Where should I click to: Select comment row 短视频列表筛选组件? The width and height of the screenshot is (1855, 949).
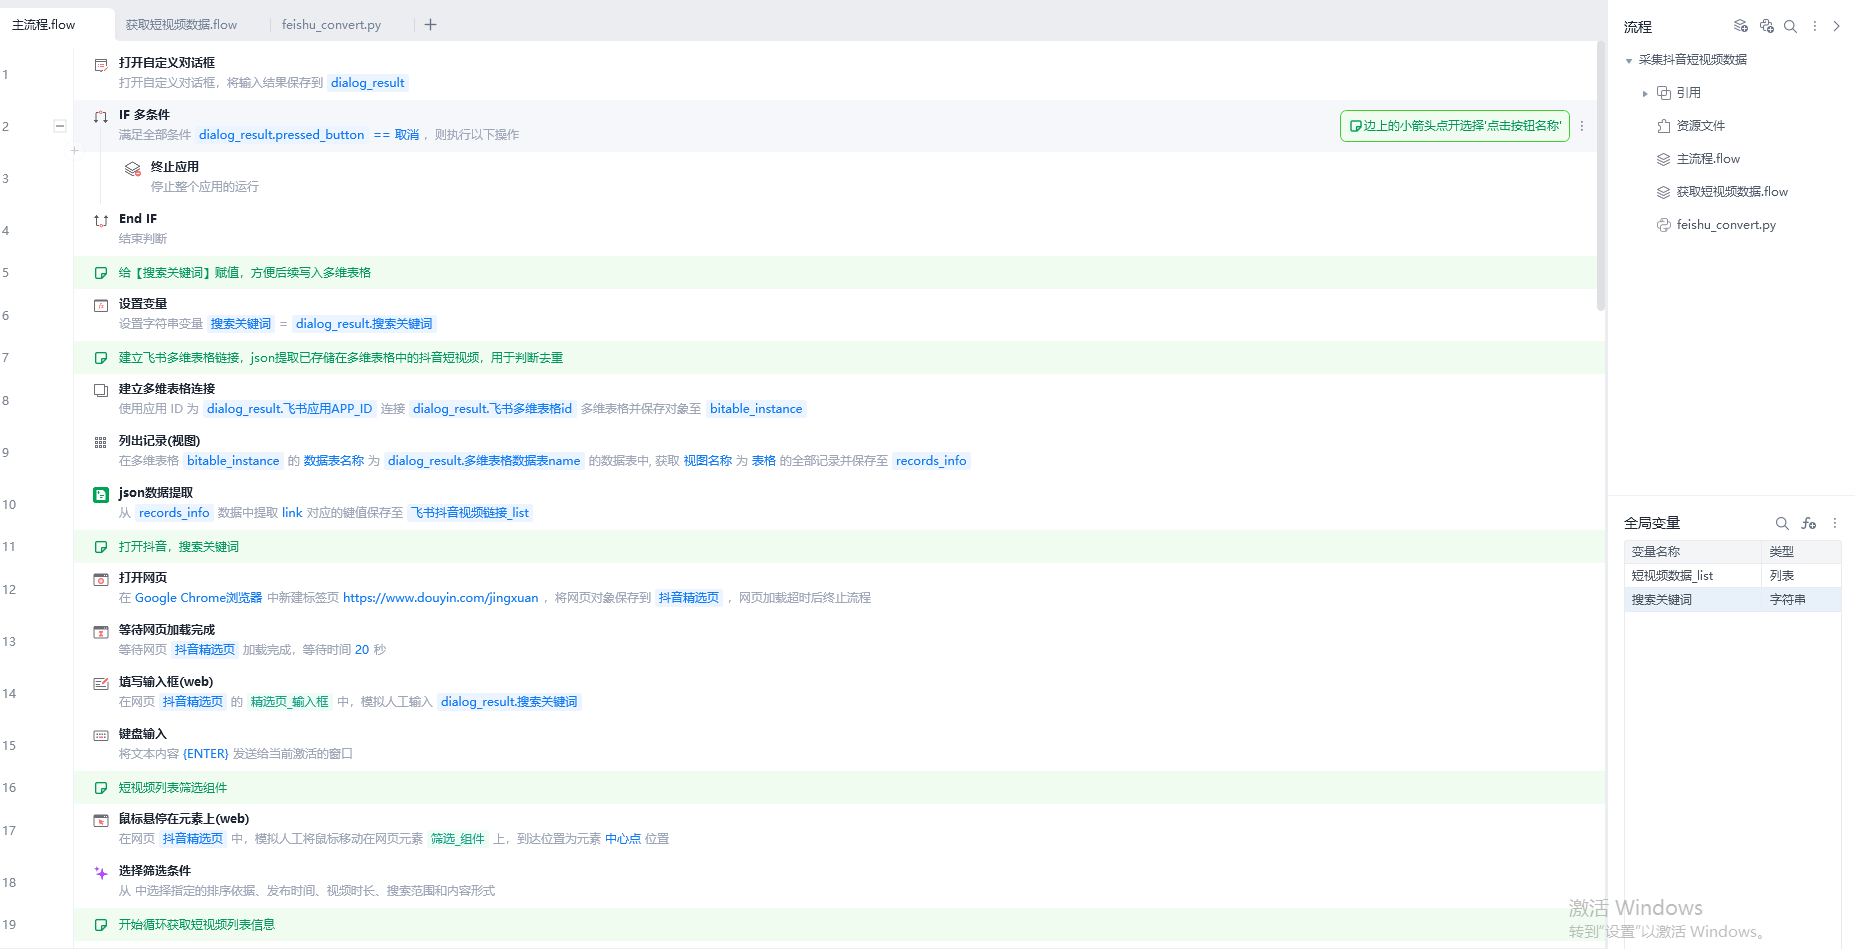839,788
